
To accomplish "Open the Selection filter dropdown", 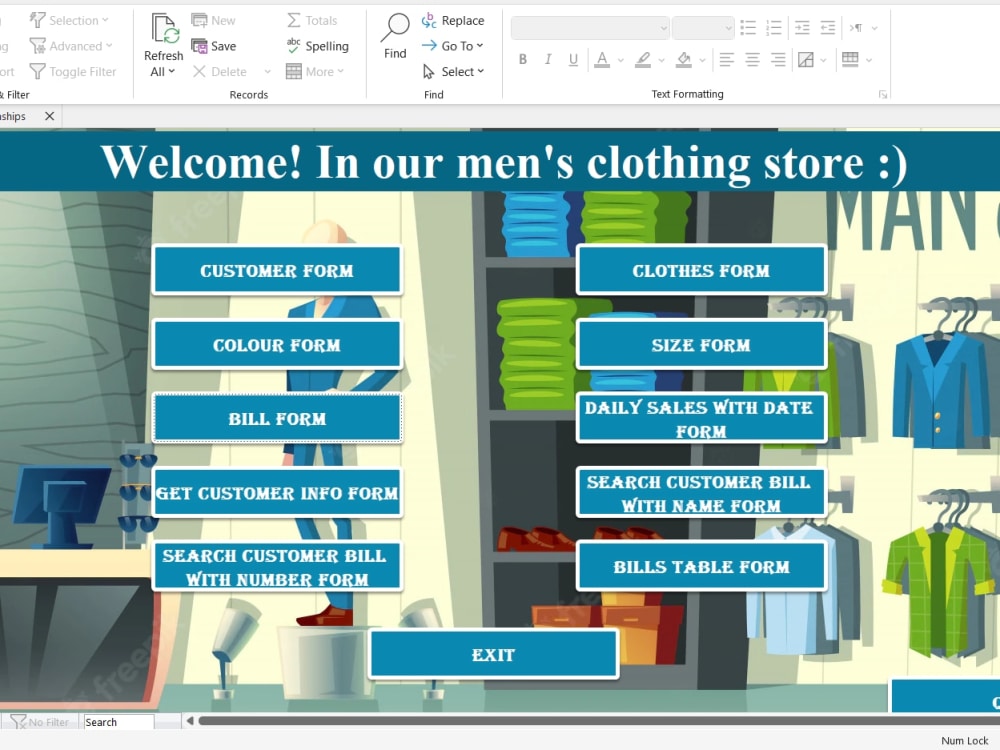I will 69,20.
